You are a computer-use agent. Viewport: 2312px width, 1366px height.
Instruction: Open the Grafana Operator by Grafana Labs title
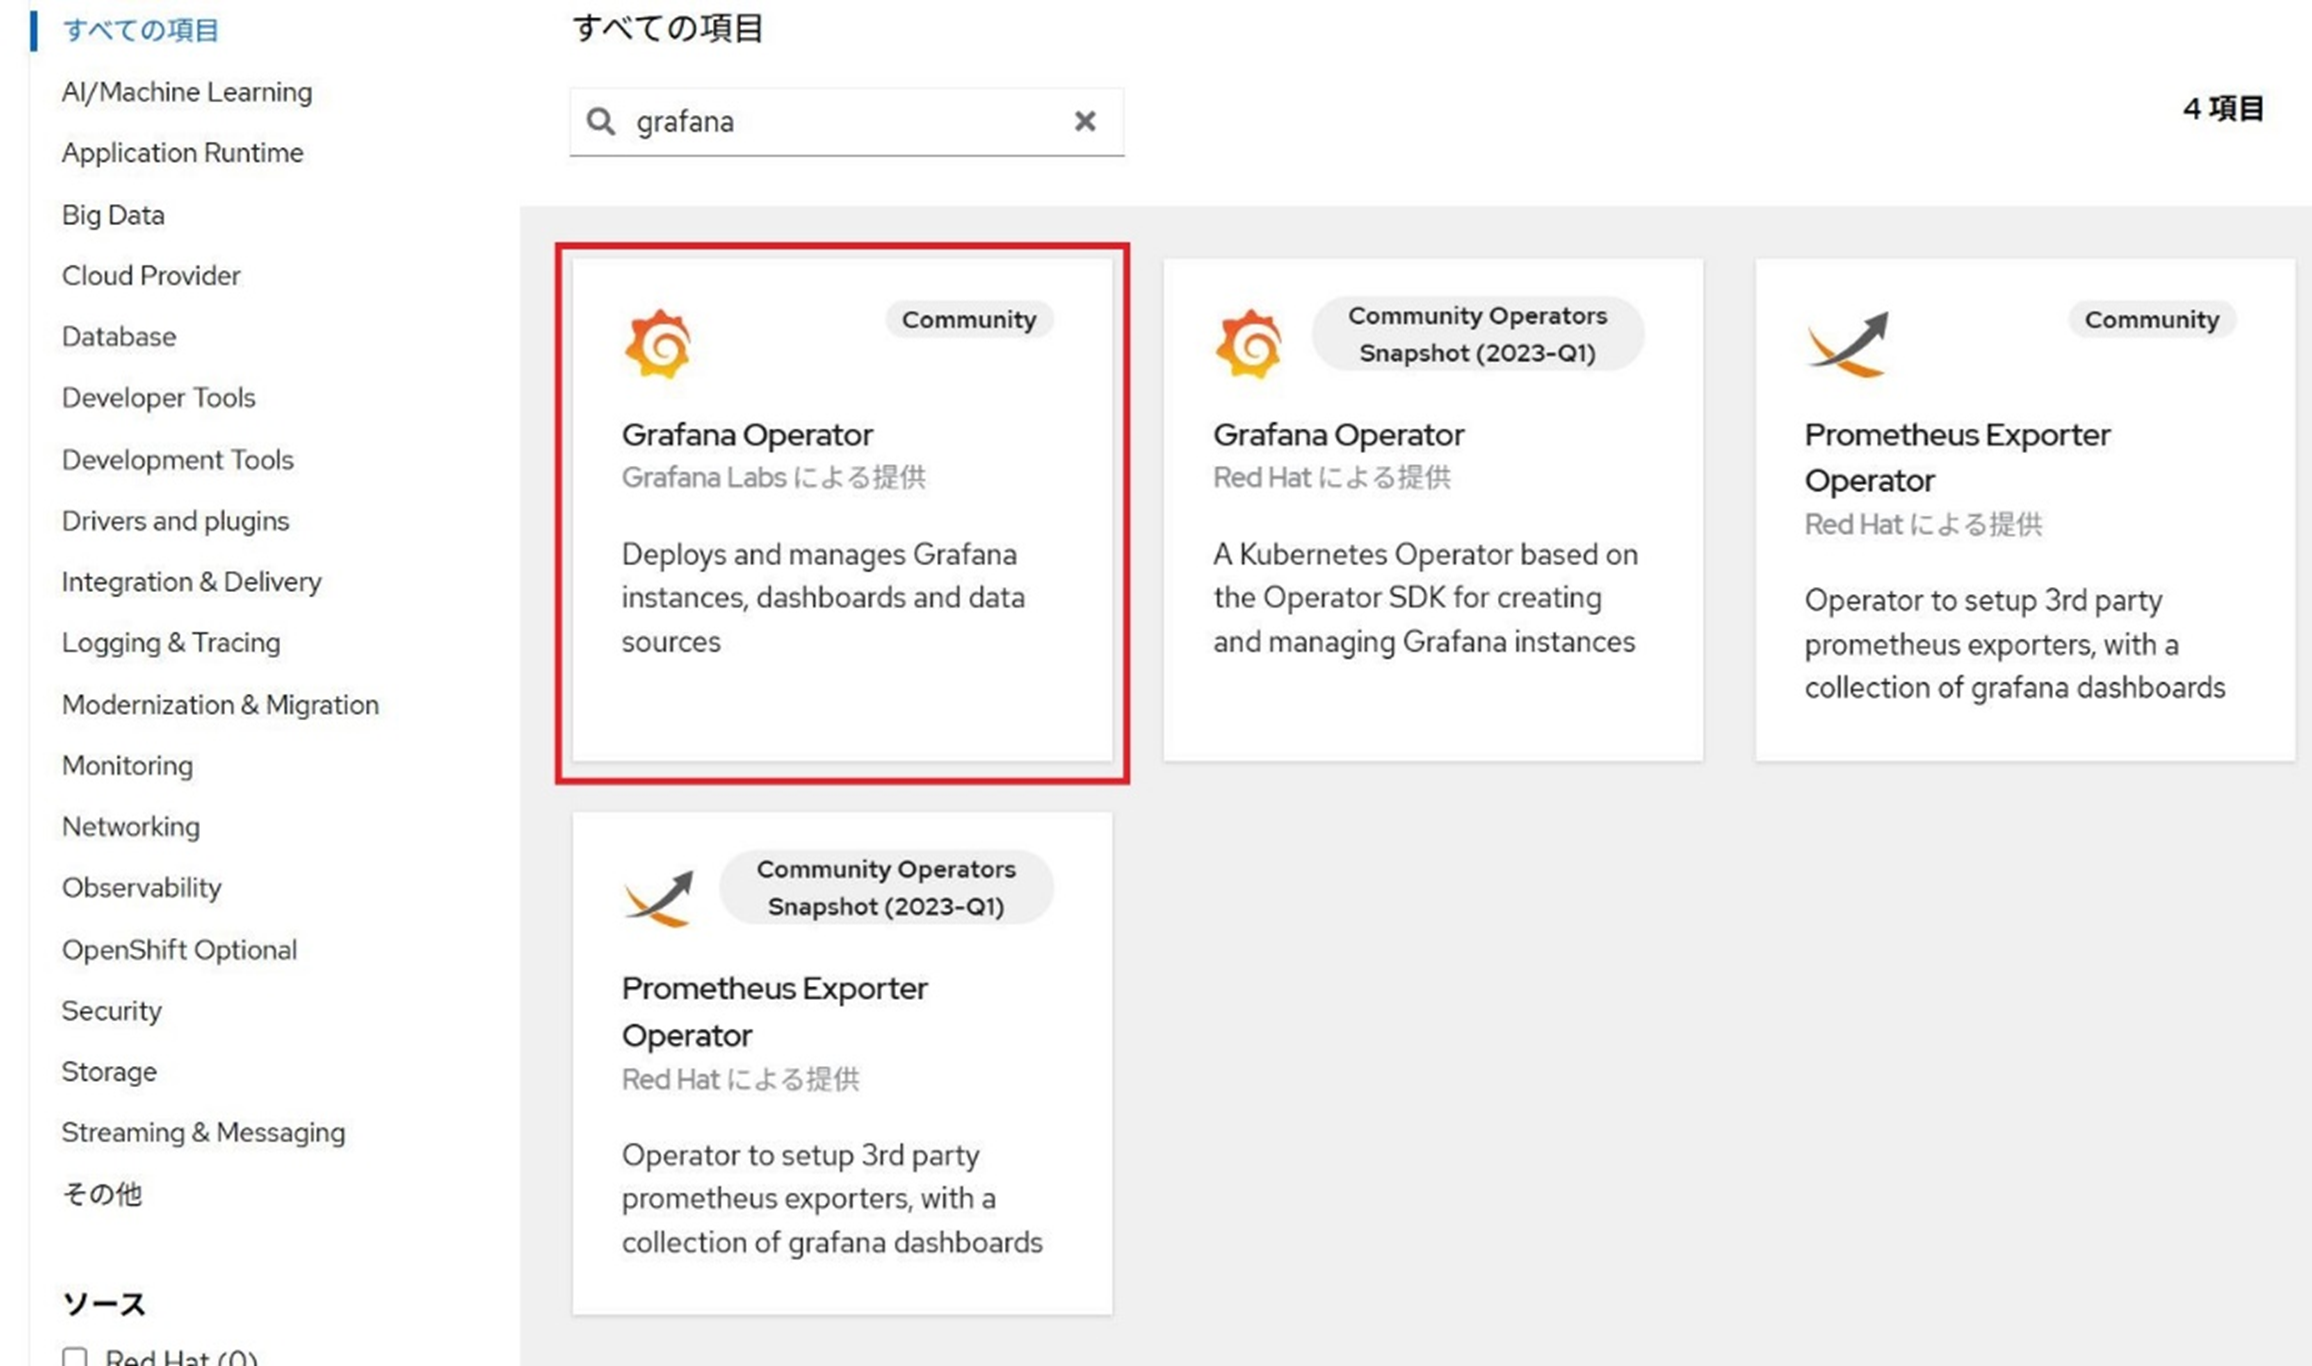(747, 435)
